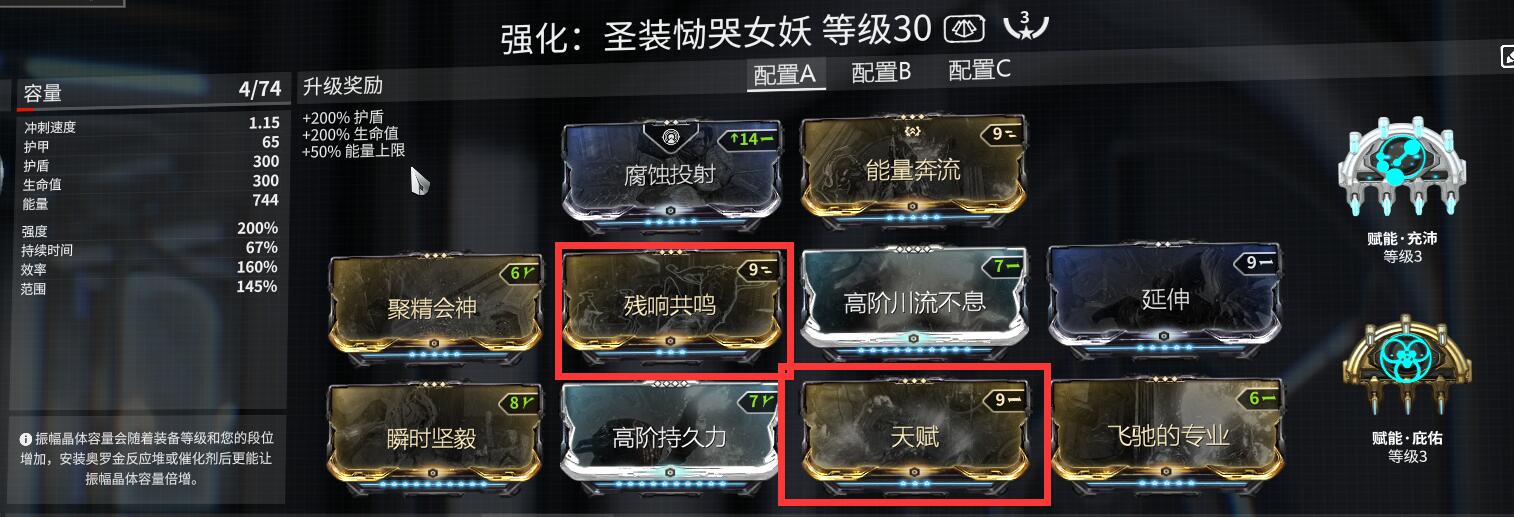The image size is (1514, 517).
Task: Select the 天赋 mod card
Action: click(914, 434)
